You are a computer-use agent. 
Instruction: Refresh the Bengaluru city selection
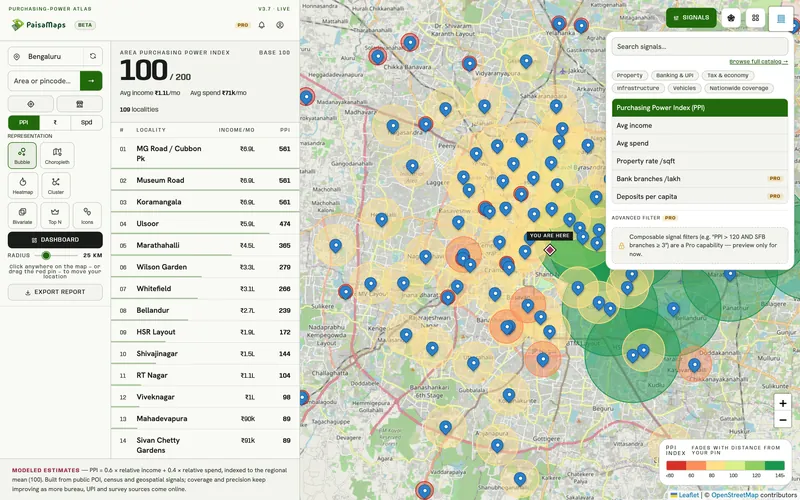pyautogui.click(x=93, y=56)
